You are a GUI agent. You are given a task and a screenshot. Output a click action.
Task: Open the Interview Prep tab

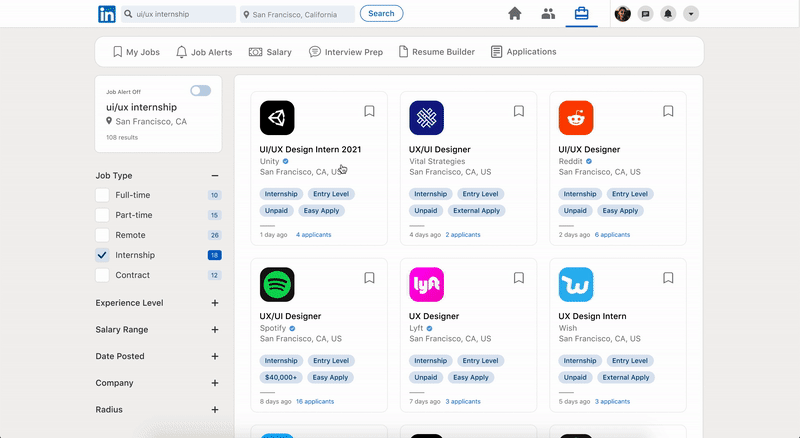pyautogui.click(x=346, y=52)
